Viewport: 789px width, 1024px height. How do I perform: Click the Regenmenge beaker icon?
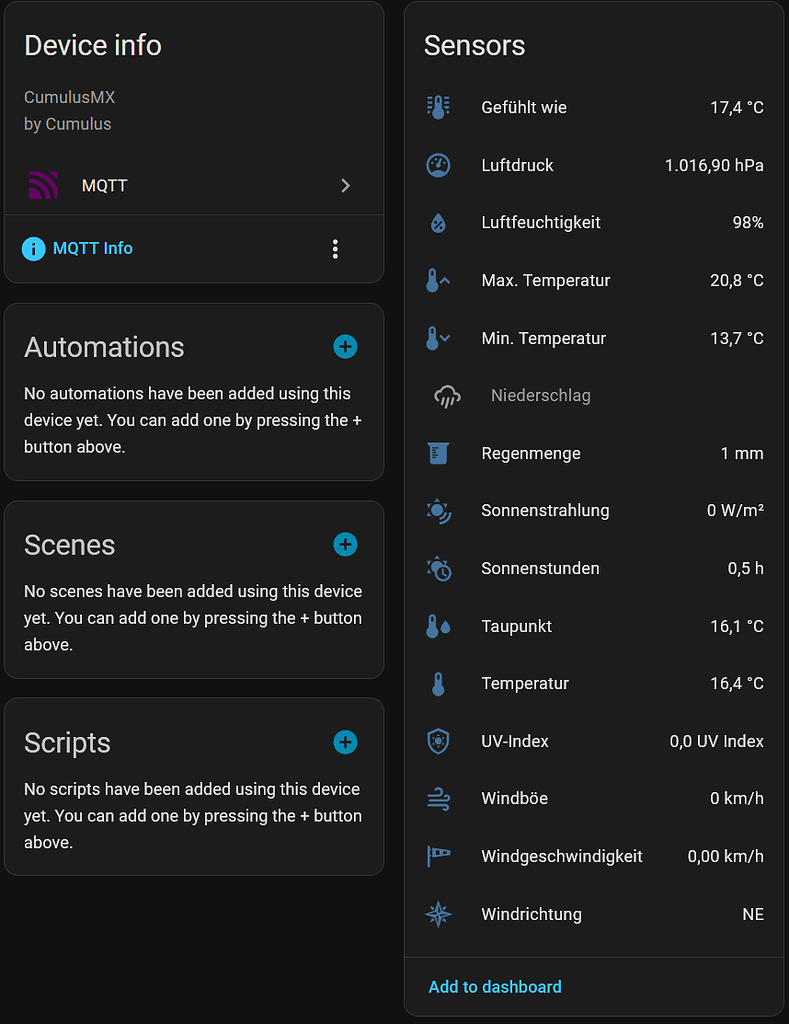point(438,453)
